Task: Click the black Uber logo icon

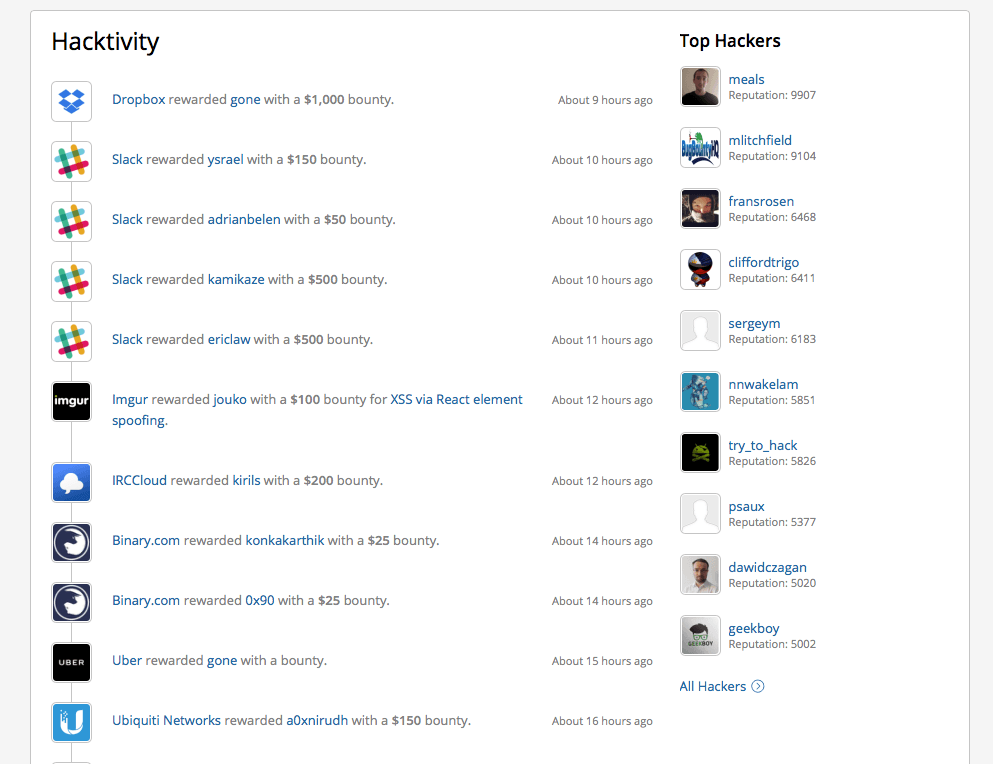Action: click(72, 663)
